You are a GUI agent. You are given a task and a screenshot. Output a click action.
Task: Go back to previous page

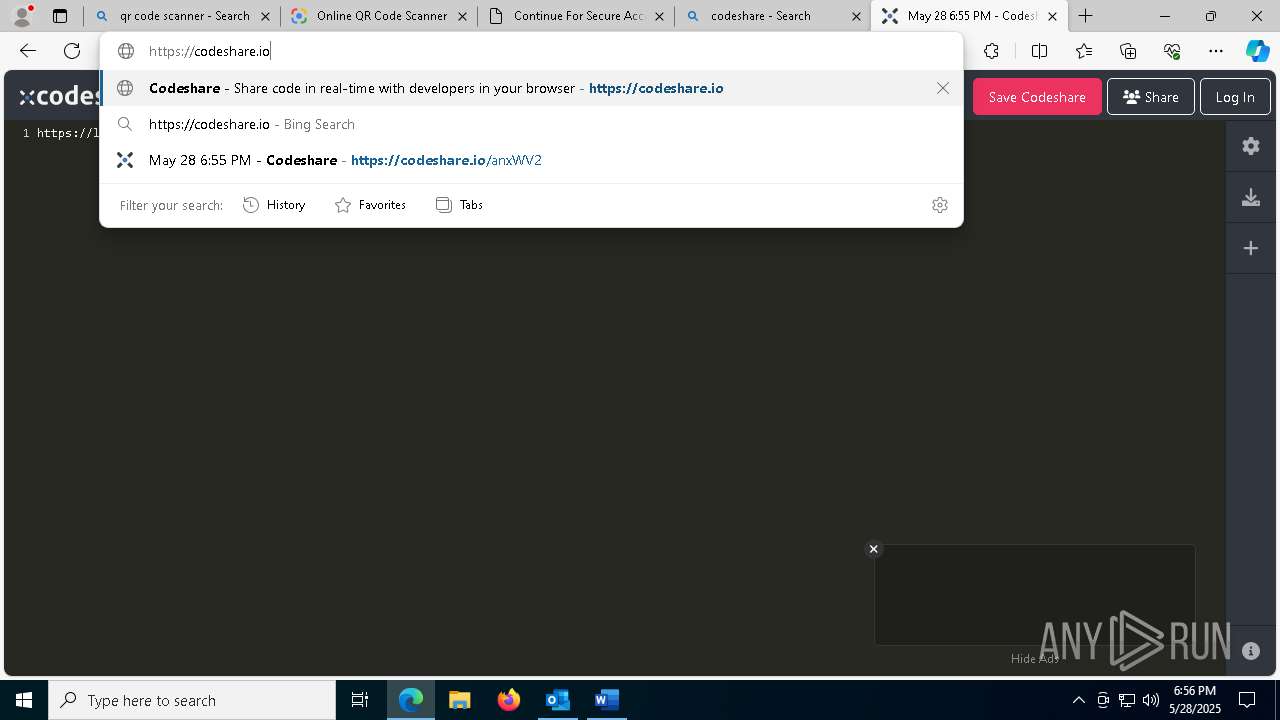tap(28, 51)
